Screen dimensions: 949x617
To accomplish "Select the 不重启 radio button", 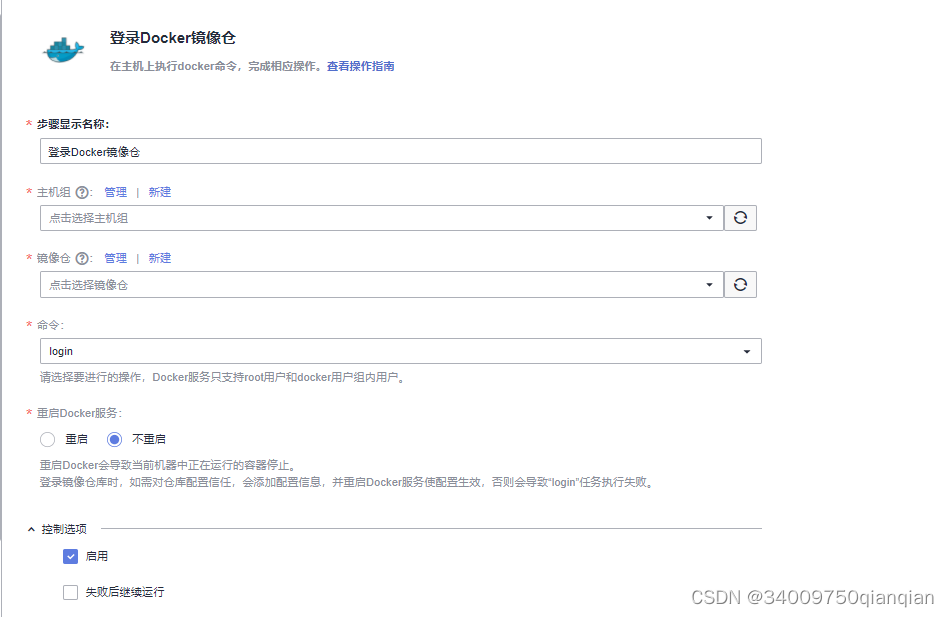I will (114, 439).
